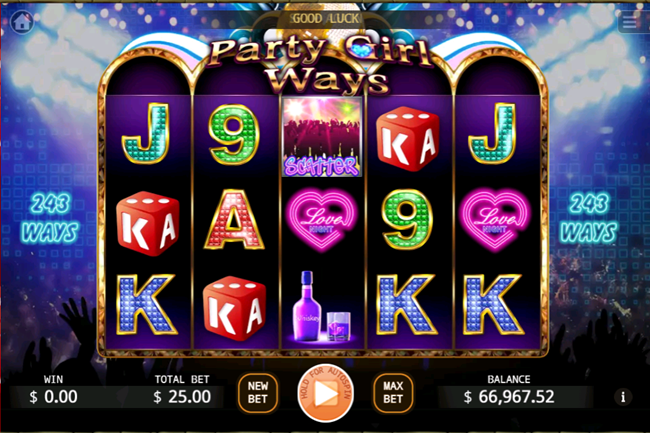The width and height of the screenshot is (650, 433).
Task: Open the info icon near balance
Action: (x=623, y=397)
